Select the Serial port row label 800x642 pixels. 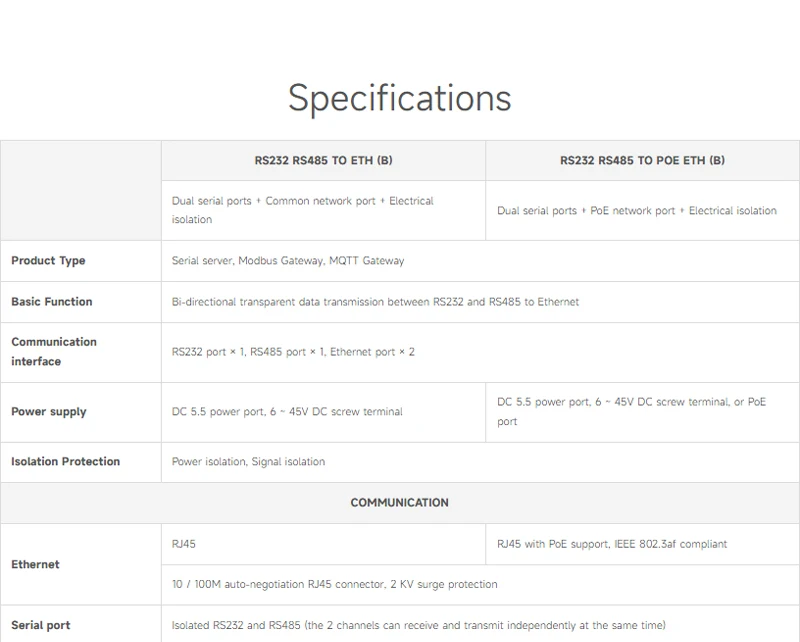pos(40,626)
